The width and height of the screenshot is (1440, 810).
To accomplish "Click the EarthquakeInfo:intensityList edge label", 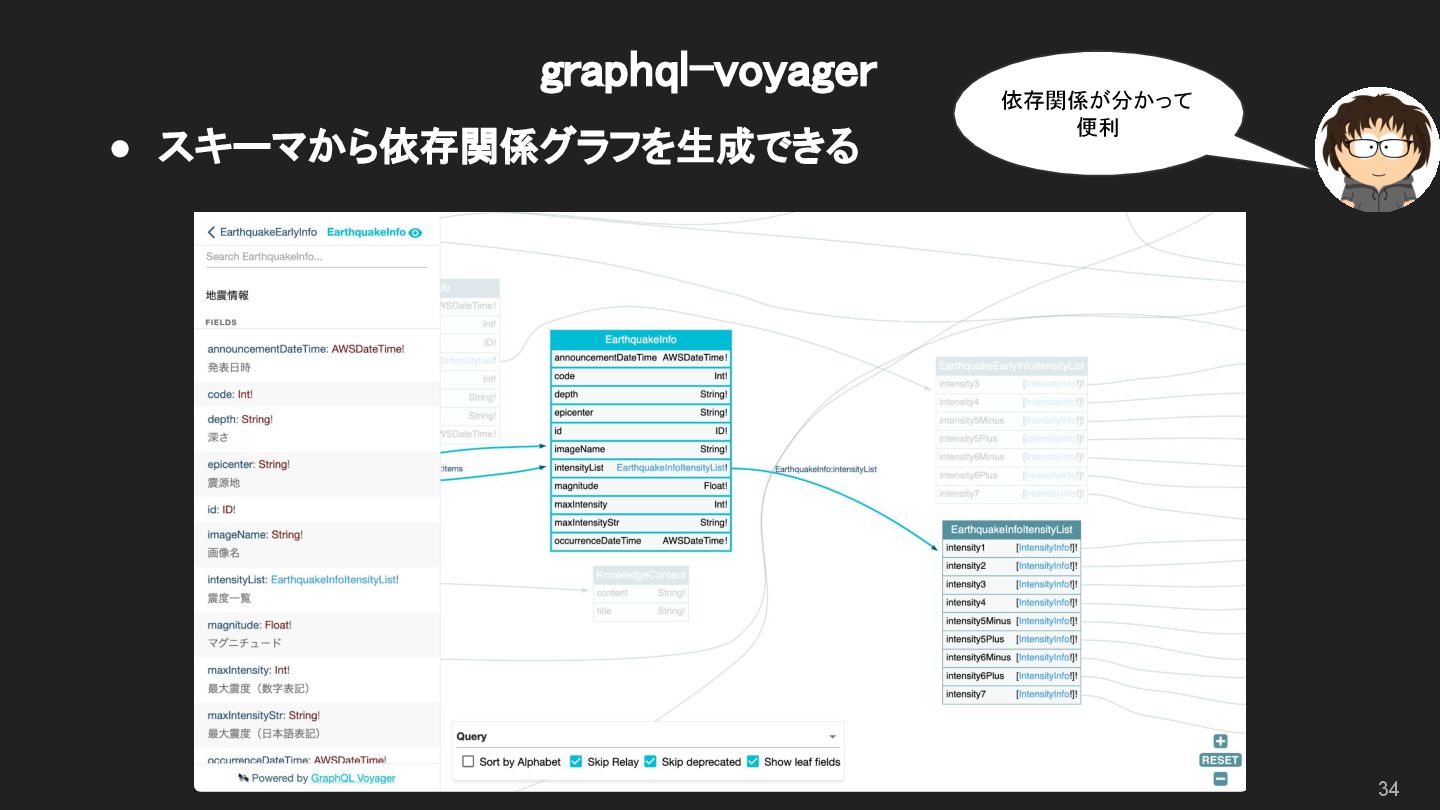I will (x=826, y=469).
